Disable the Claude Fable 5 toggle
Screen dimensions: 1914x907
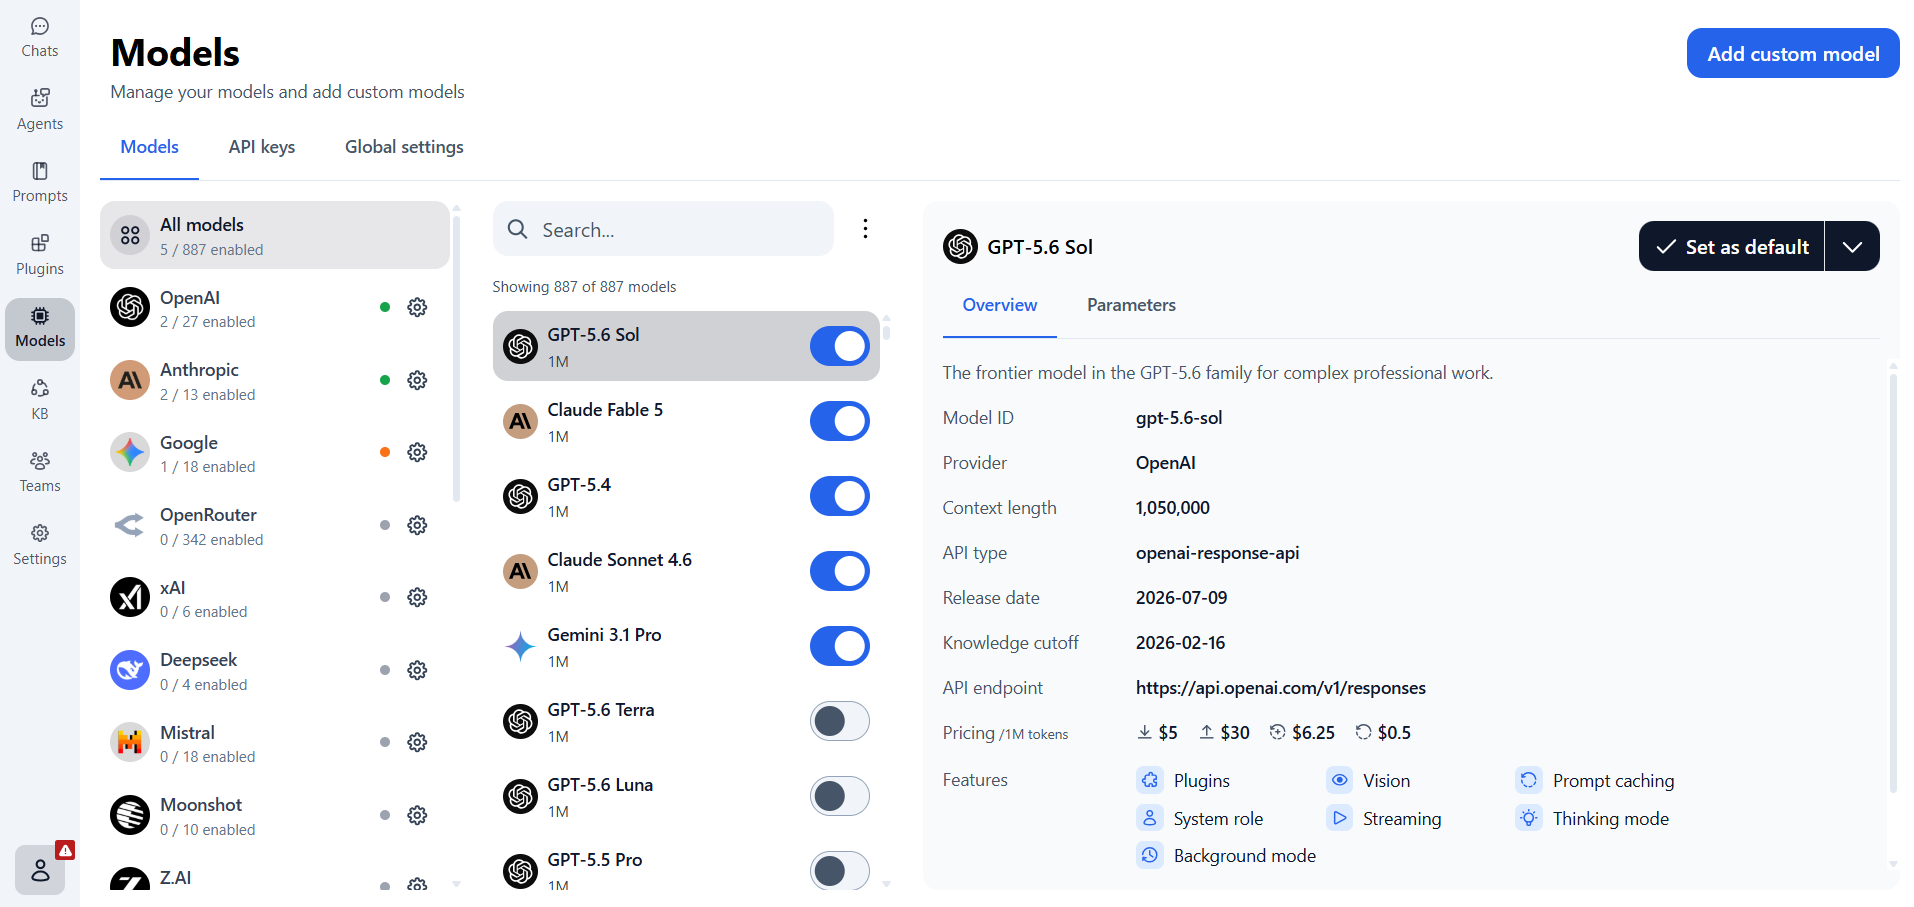840,421
